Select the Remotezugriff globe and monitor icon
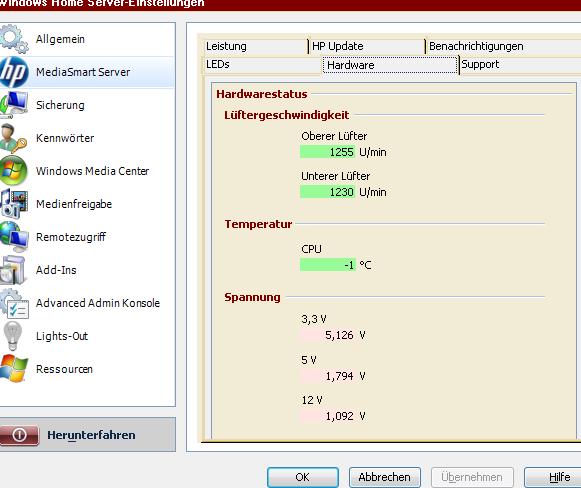 point(14,236)
